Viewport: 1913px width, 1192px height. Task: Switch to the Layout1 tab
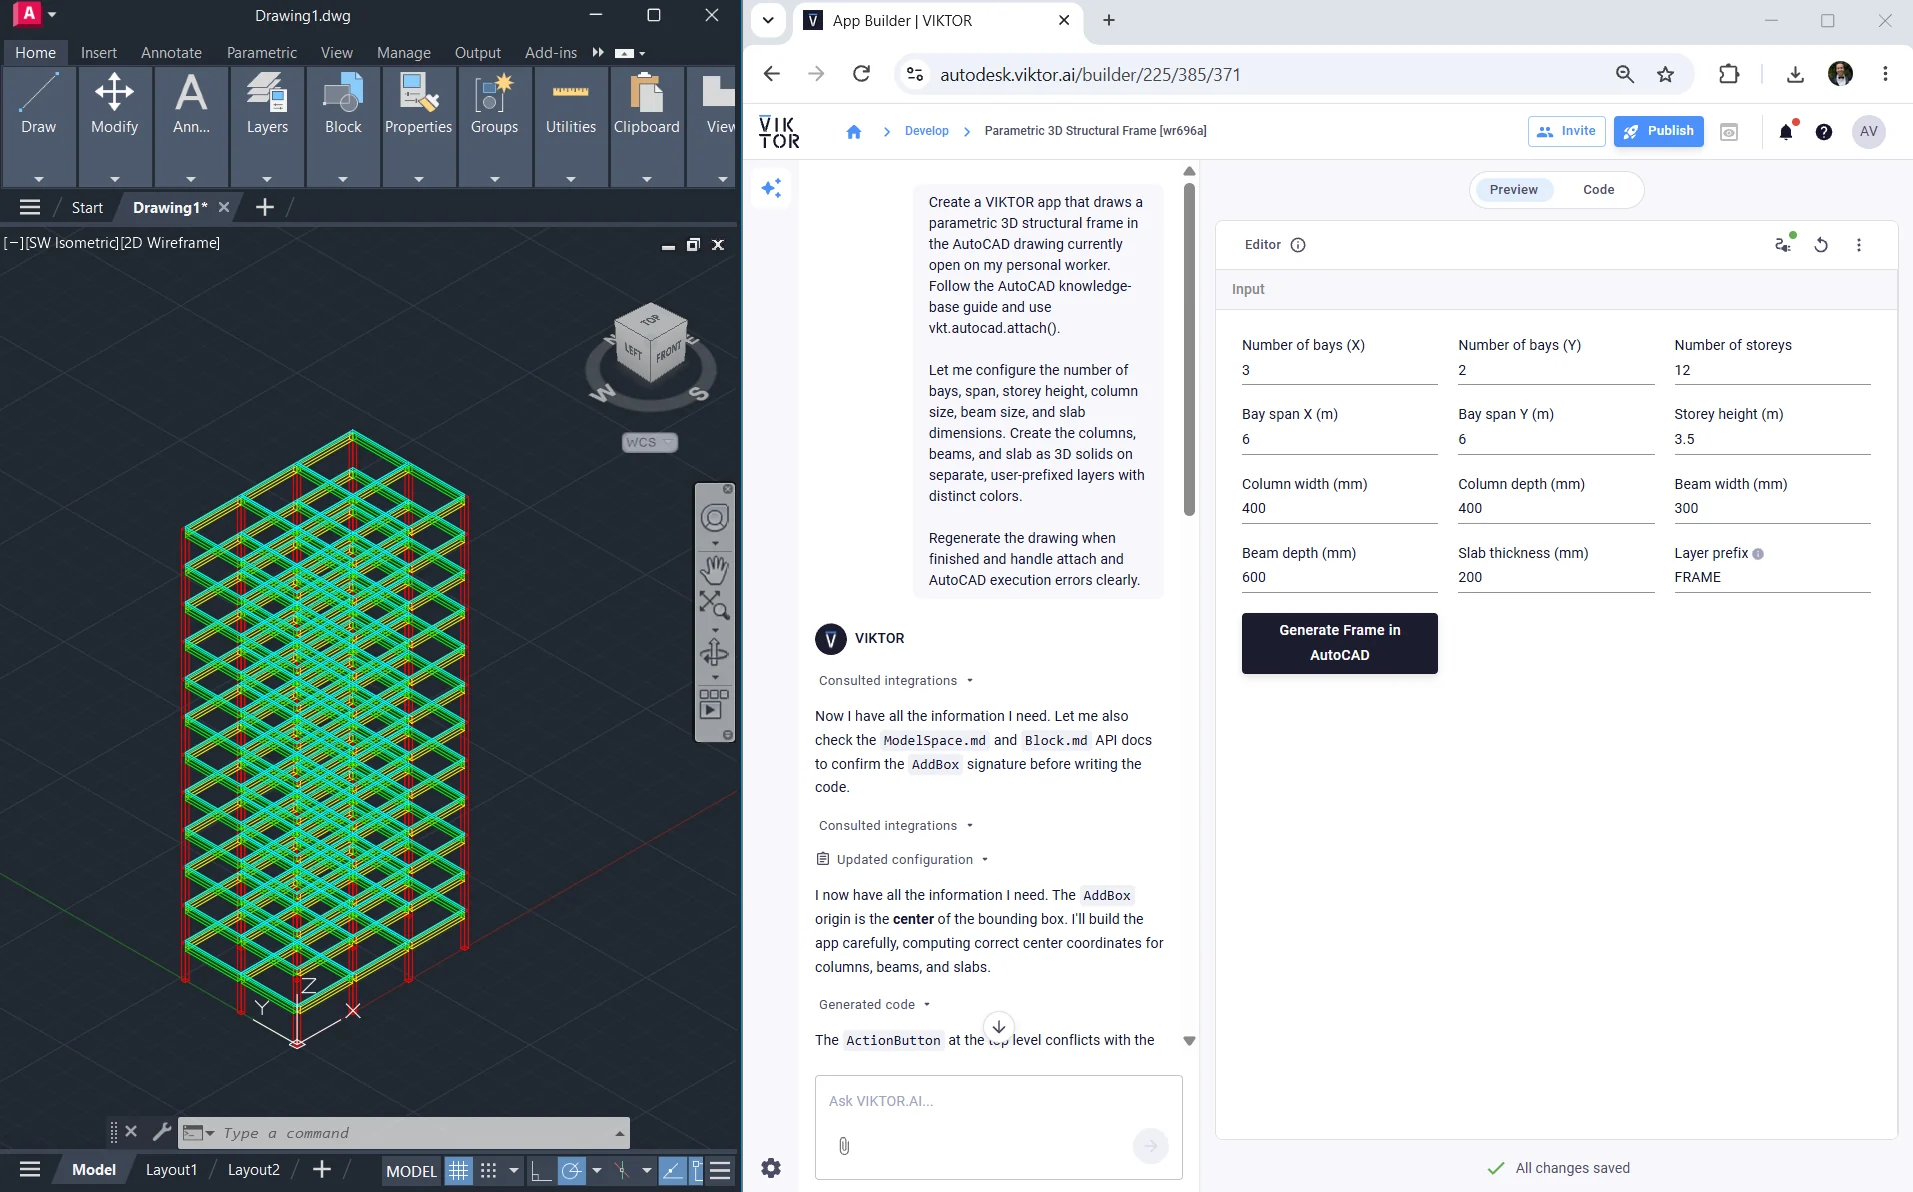point(171,1169)
